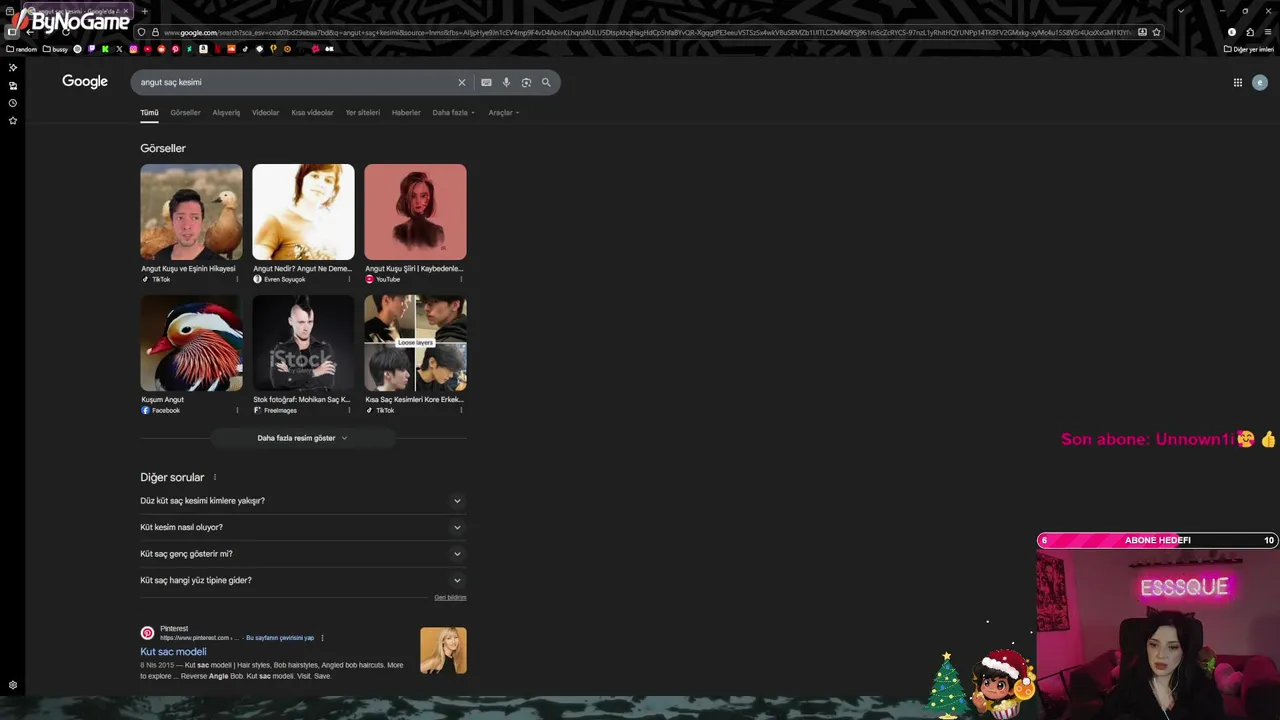Open the Görseller section heading
Screen dimensions: 1280x720
(163, 148)
